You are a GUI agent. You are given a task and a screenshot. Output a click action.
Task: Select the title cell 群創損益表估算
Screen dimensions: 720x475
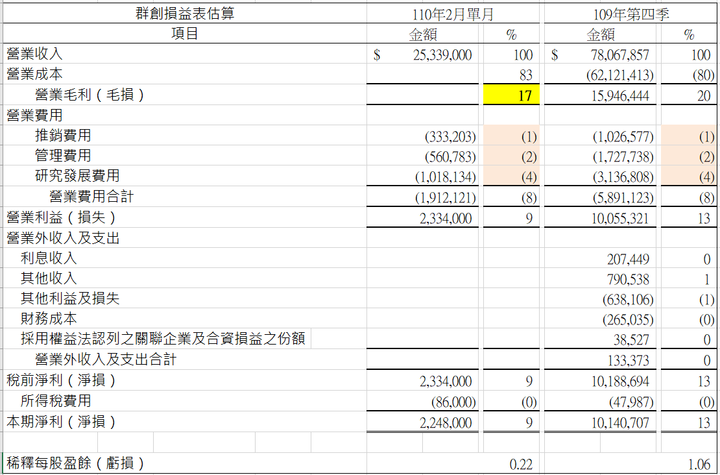[x=185, y=13]
